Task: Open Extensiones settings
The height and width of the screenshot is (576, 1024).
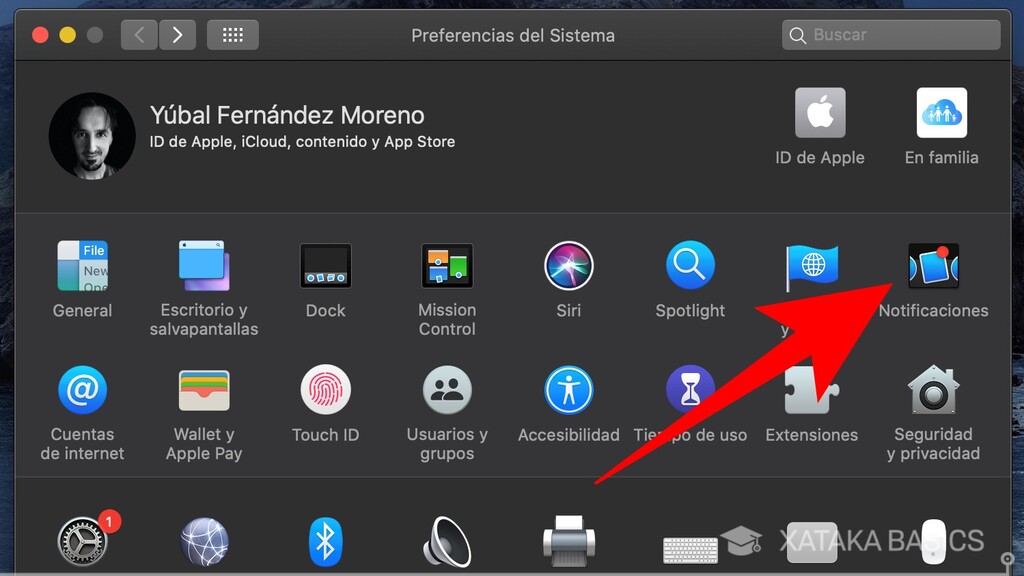Action: point(811,391)
